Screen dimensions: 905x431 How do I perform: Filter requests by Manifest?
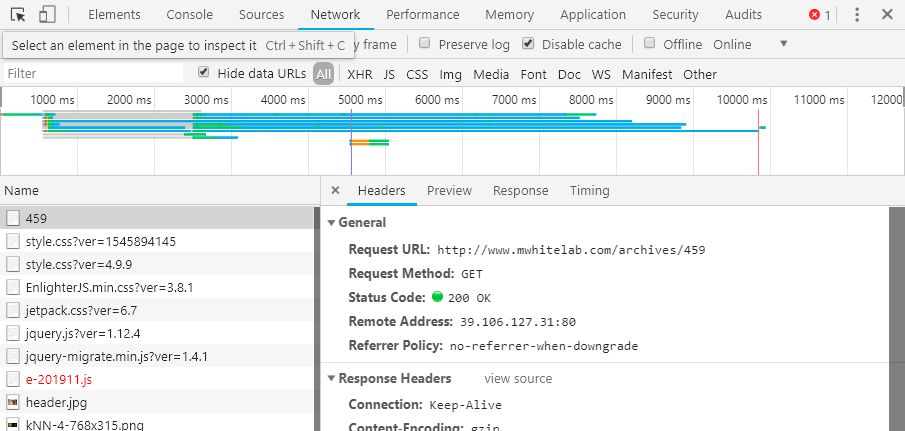[647, 74]
